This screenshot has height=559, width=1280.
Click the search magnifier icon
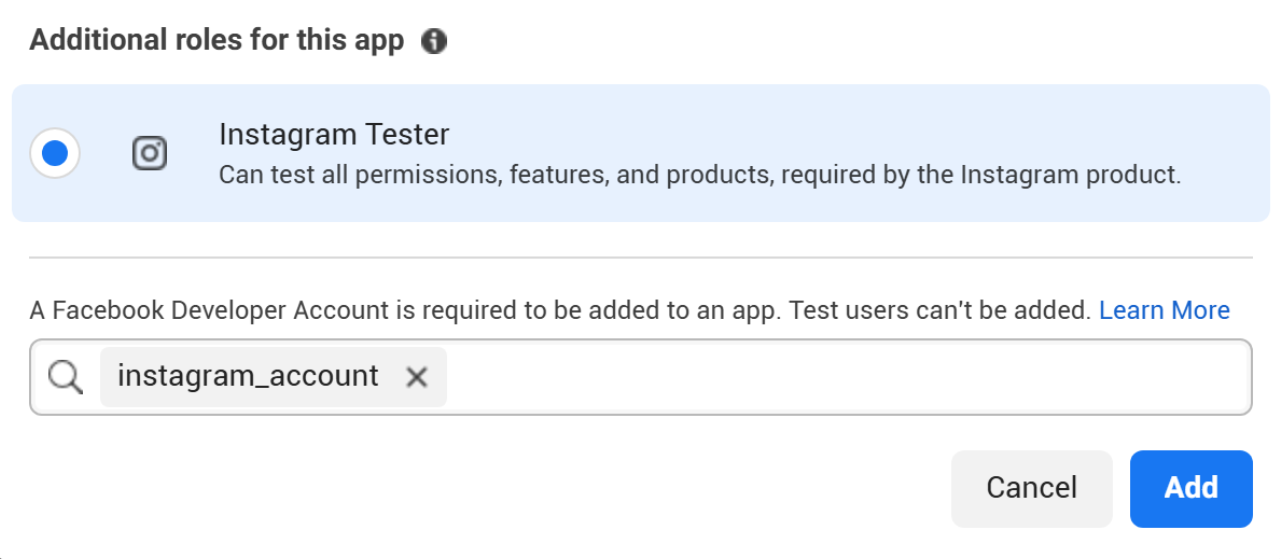click(65, 377)
